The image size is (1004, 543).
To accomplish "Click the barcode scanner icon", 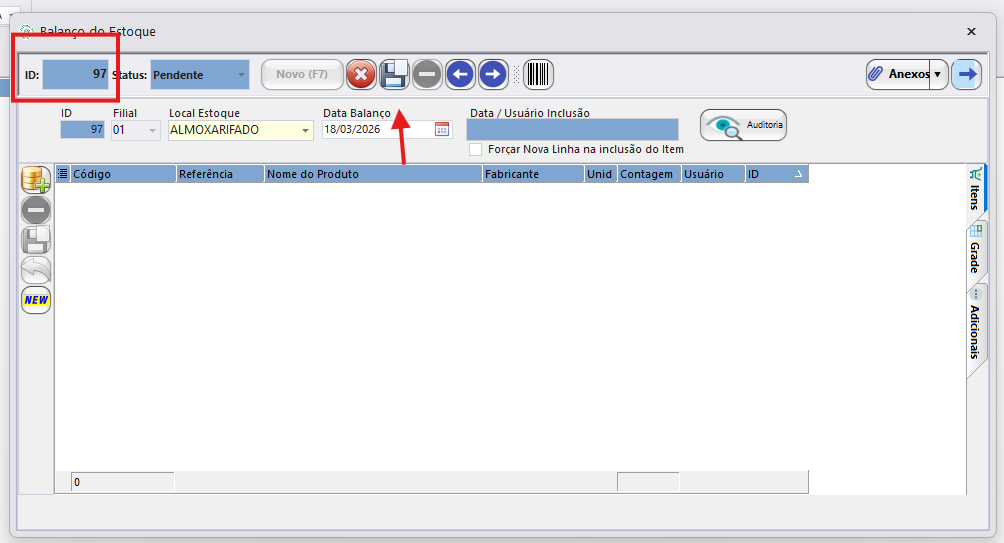I will [x=538, y=75].
